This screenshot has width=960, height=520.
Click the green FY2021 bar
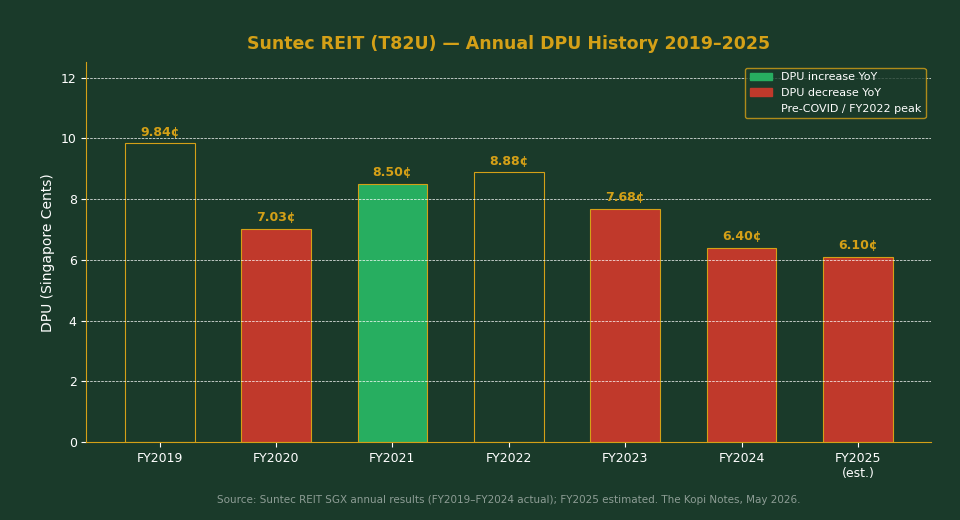pos(392,313)
